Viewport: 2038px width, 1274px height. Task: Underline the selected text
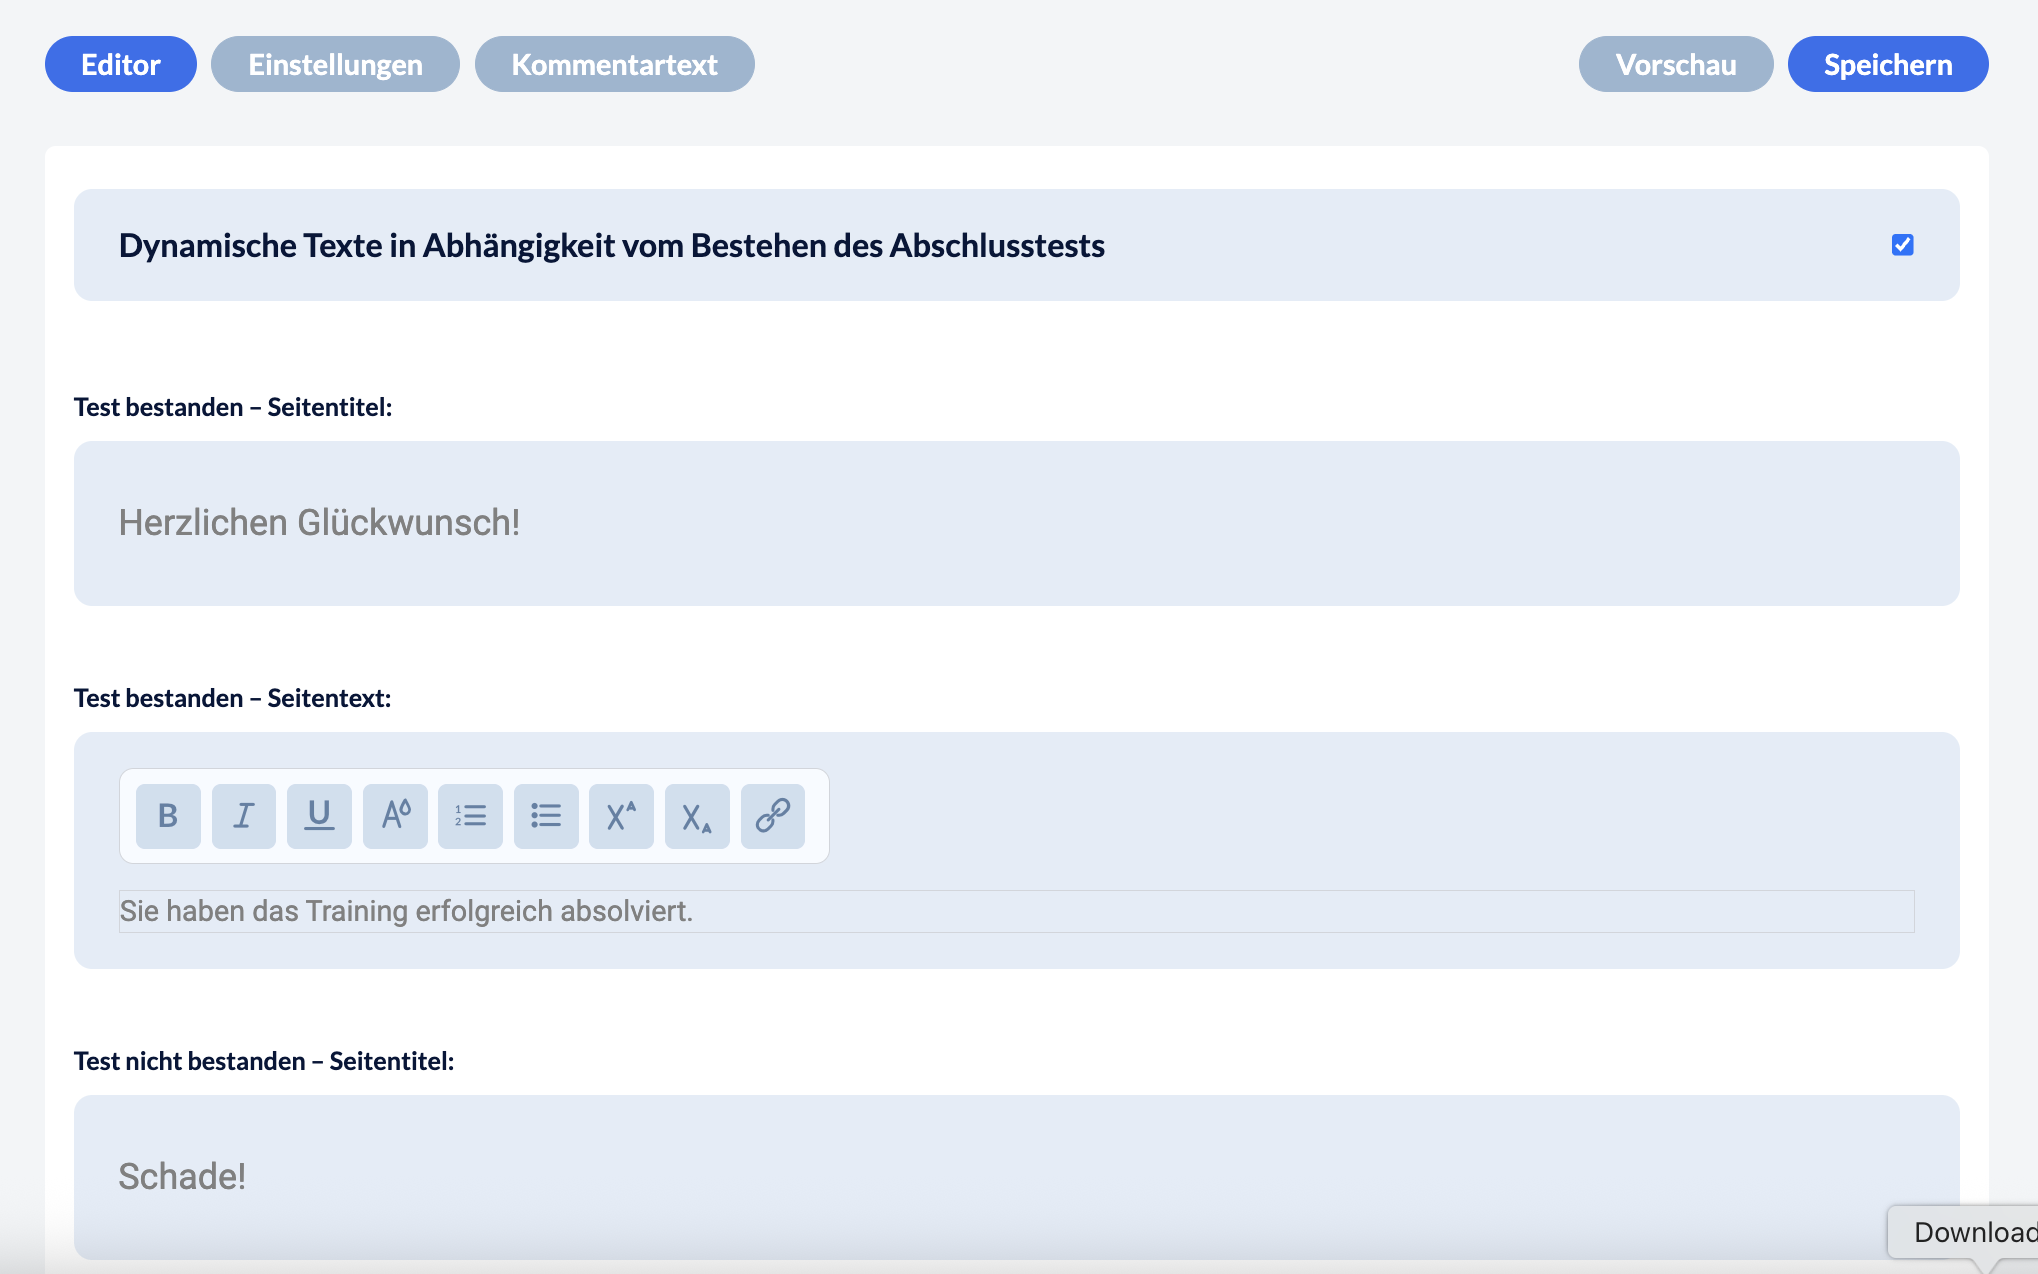tap(319, 816)
